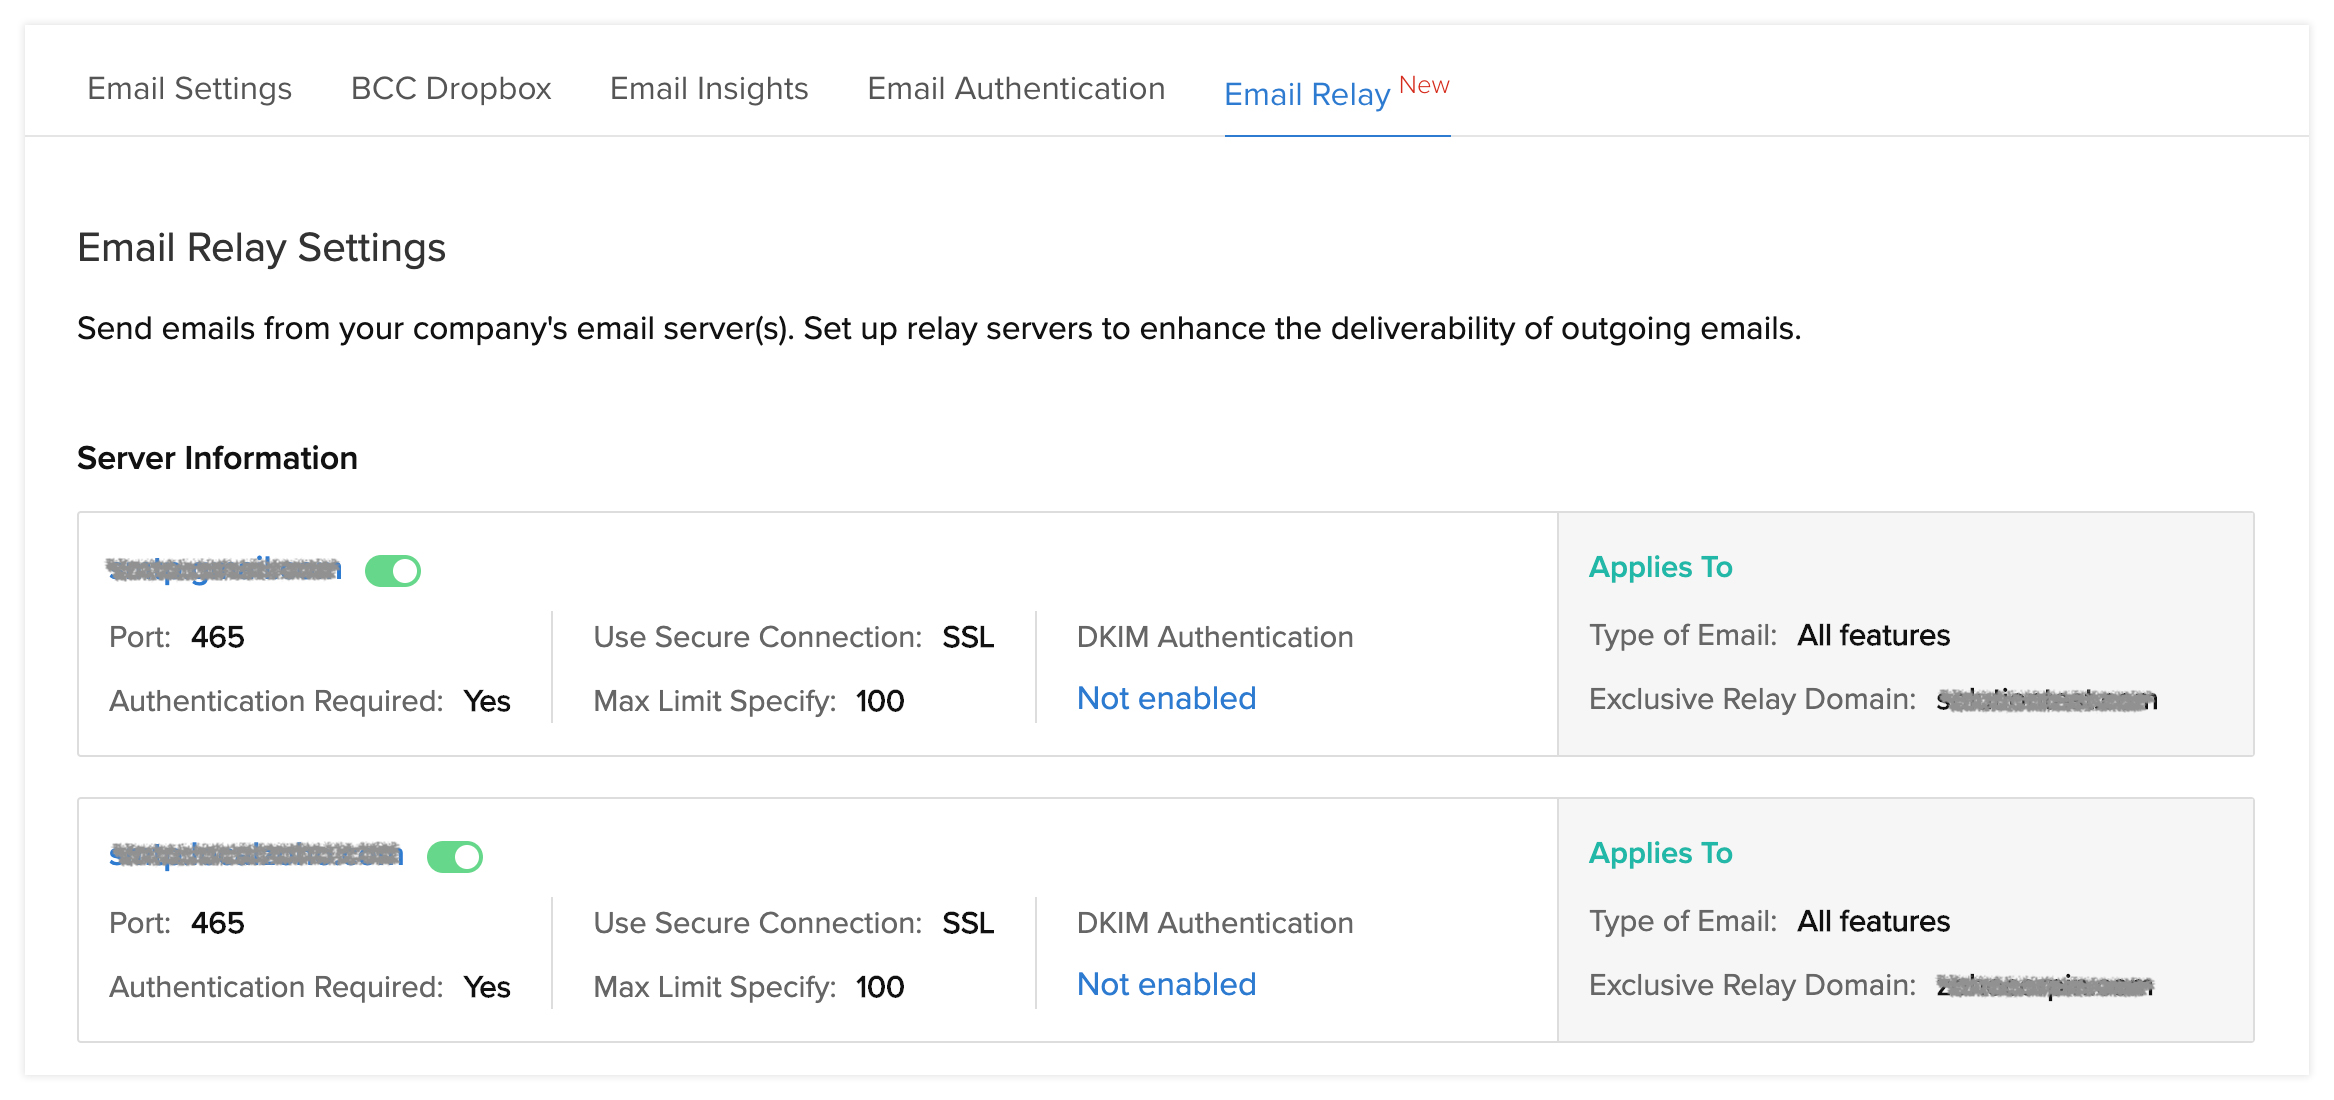
Task: Go to the Email Insights tab
Action: [709, 88]
